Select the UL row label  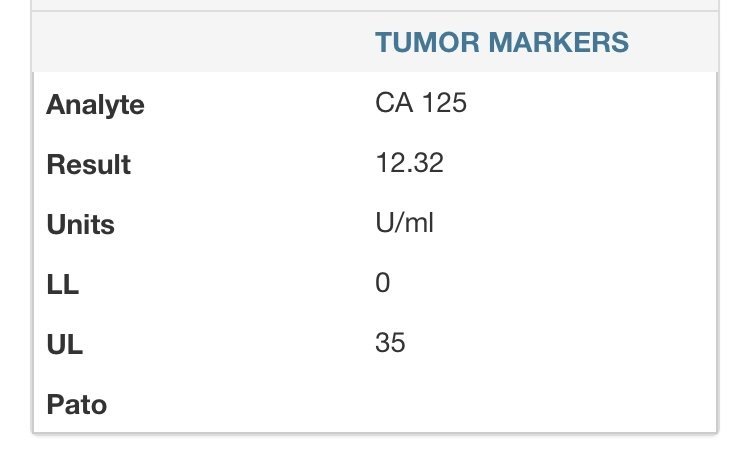(x=64, y=344)
